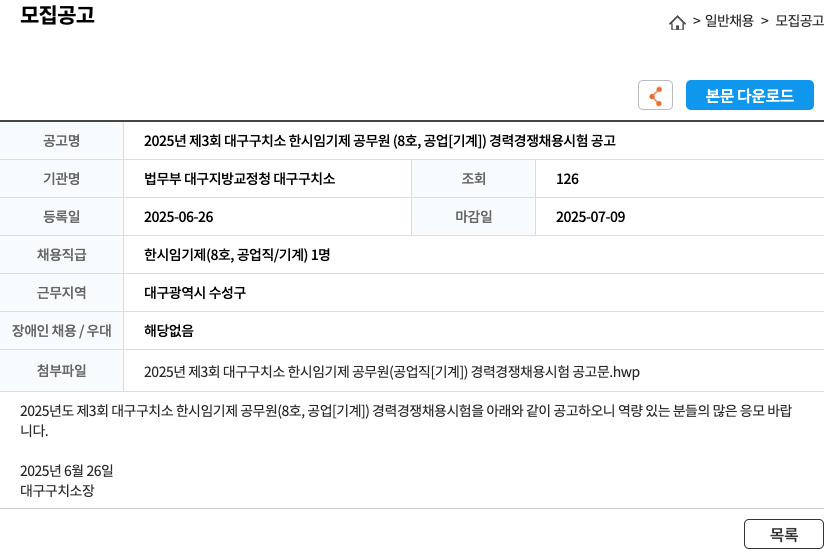Click the announcement body paragraph
Image resolution: width=824 pixels, height=549 pixels.
point(406,420)
